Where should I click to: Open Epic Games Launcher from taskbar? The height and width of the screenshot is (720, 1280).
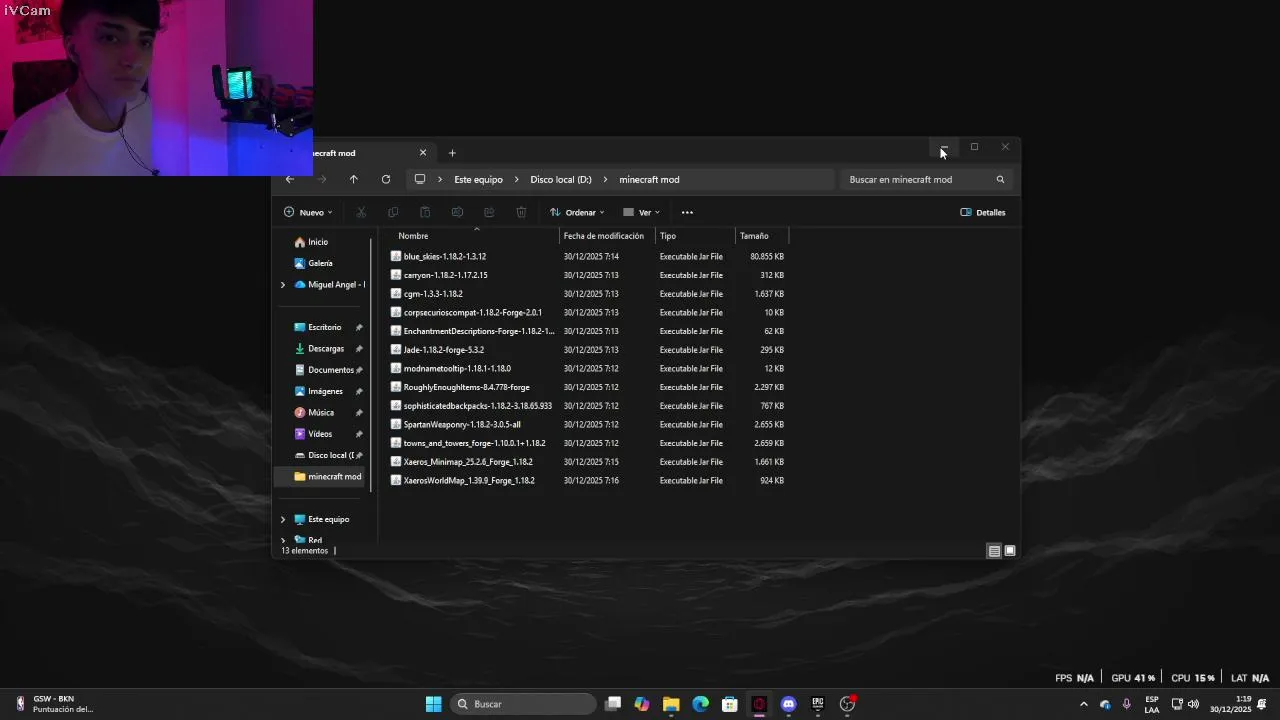818,704
